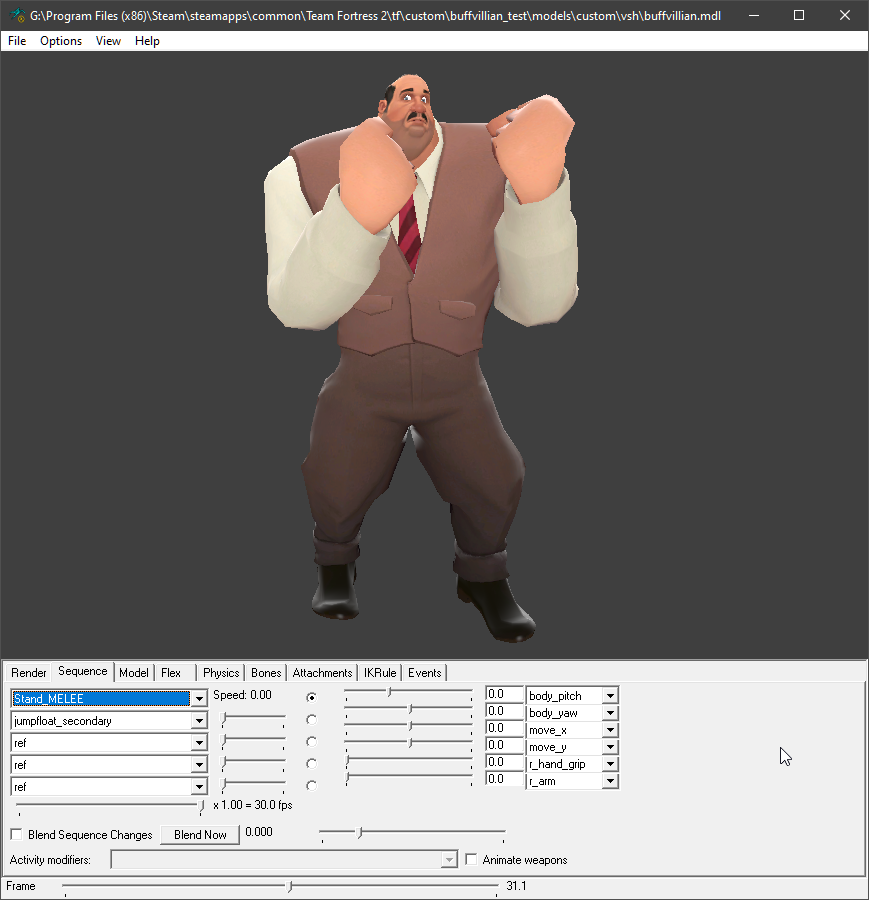Viewport: 869px width, 900px height.
Task: Click the playback speed slider above fps label
Action: tap(110, 806)
